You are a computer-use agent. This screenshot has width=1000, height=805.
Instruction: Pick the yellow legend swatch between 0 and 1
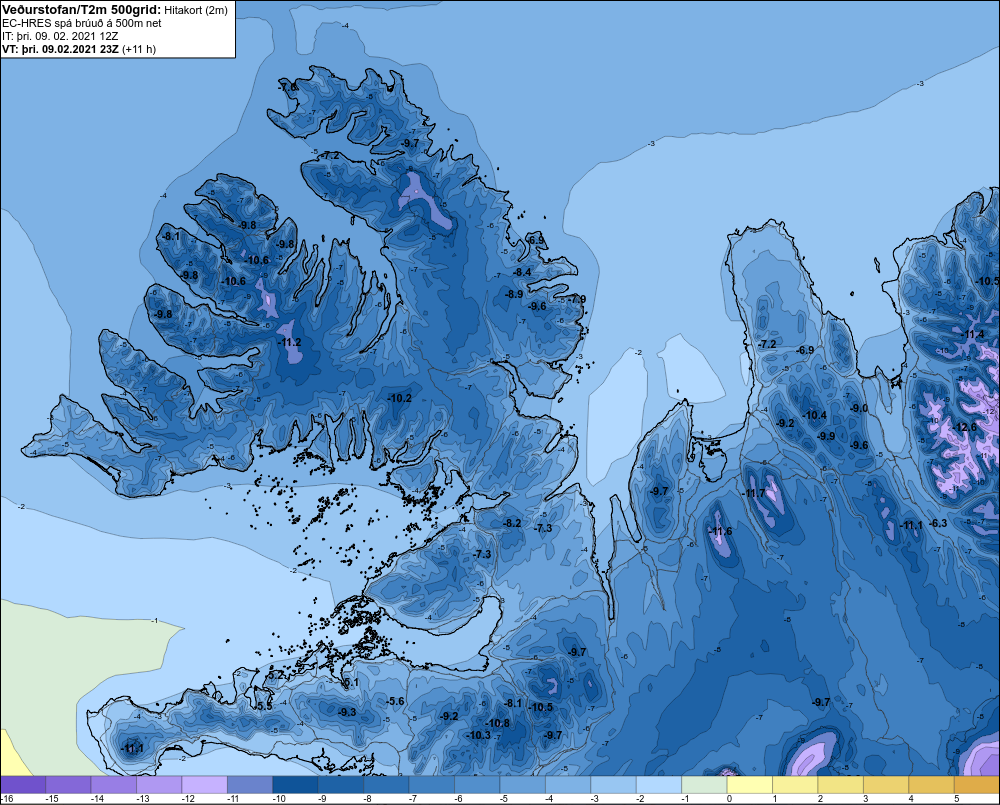coord(749,785)
